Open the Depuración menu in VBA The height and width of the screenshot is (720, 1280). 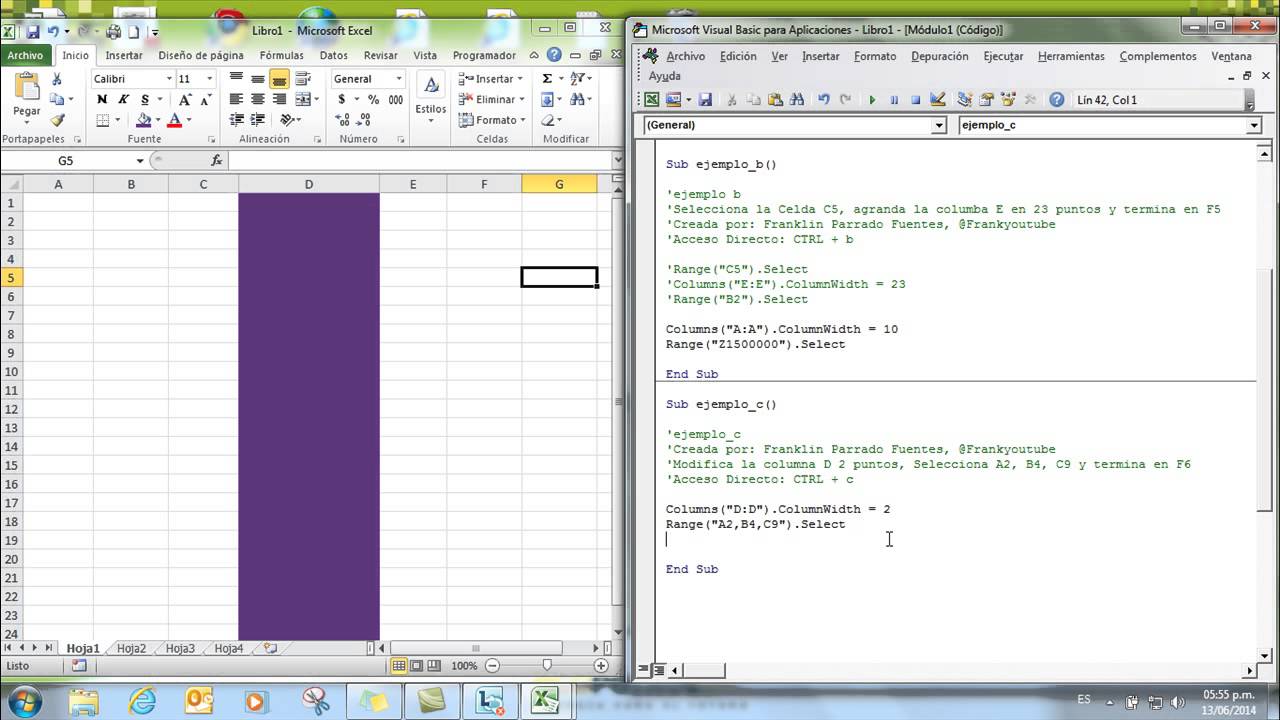[939, 56]
